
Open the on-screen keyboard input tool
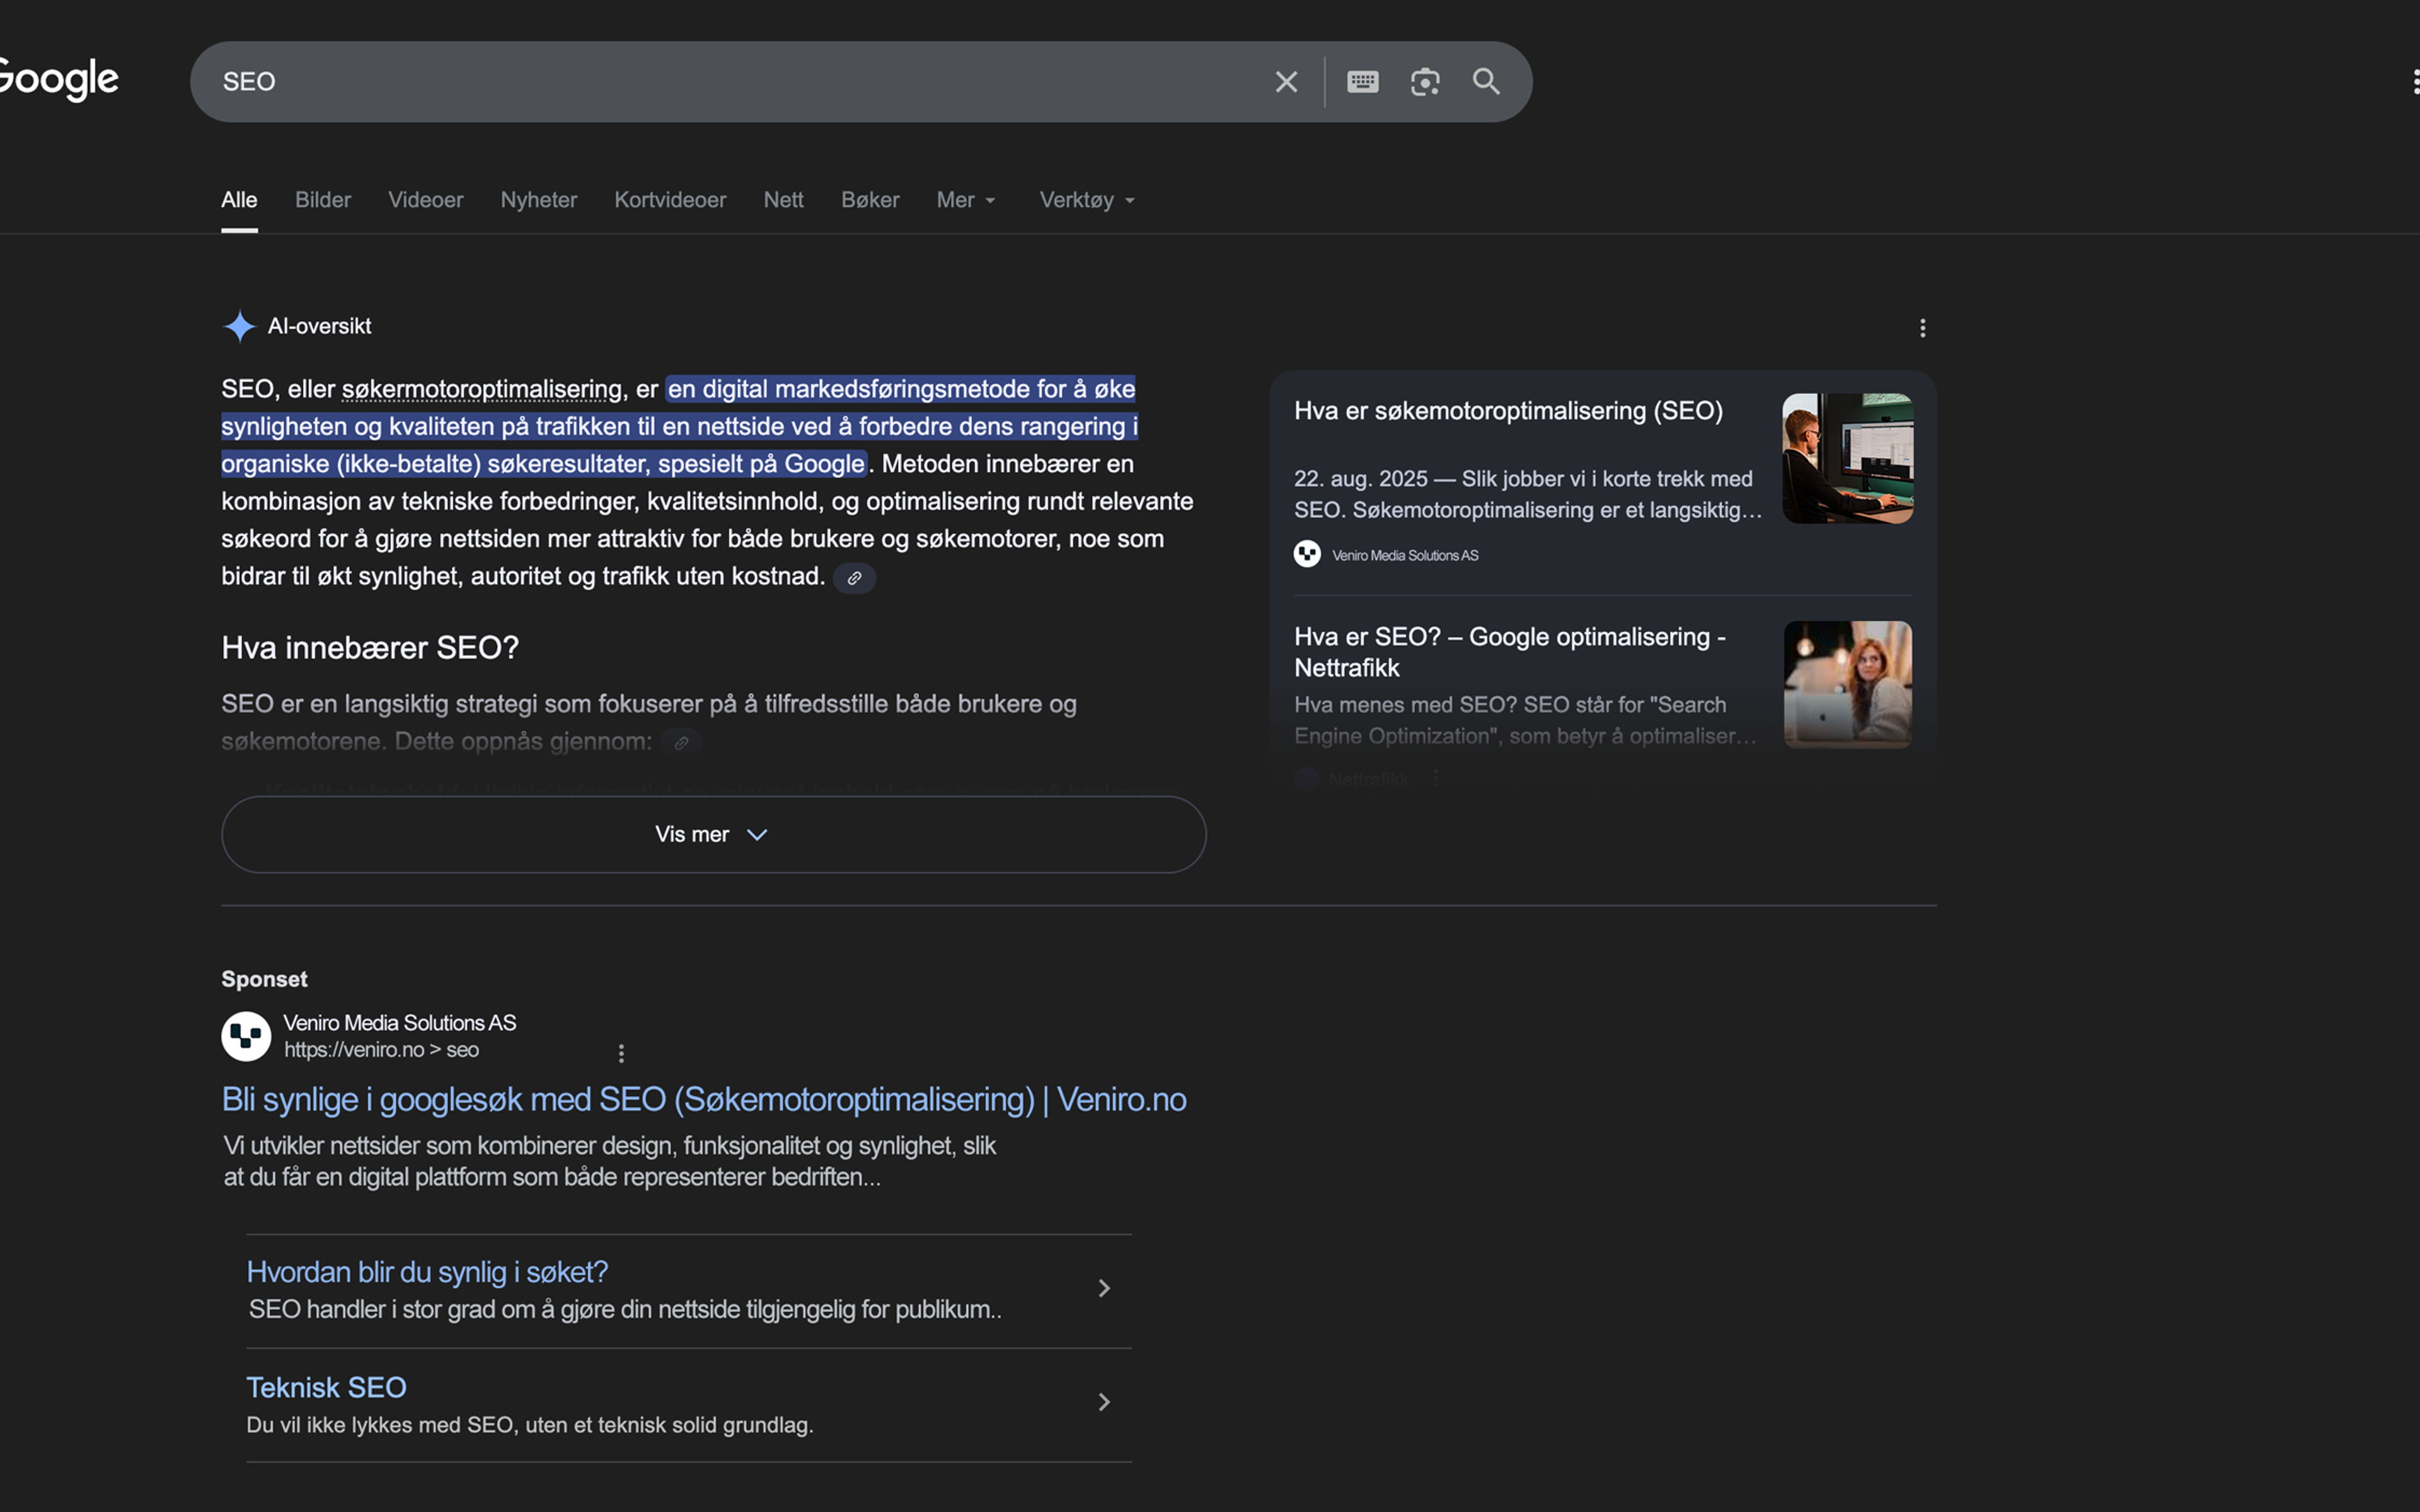point(1362,82)
